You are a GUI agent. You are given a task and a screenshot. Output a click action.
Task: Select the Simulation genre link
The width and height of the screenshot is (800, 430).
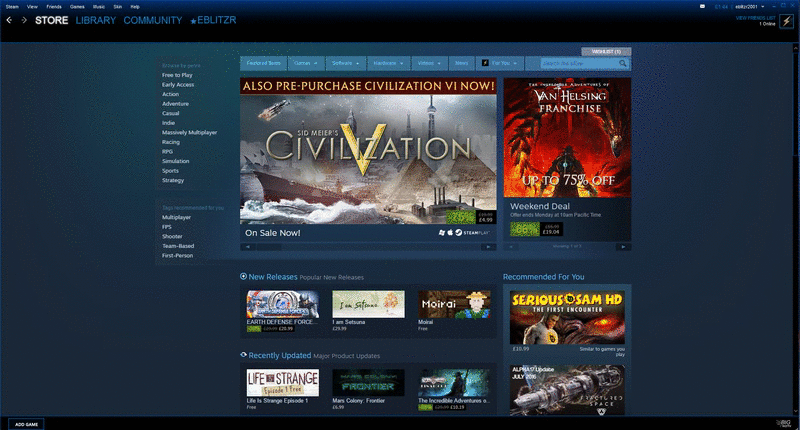coord(176,161)
